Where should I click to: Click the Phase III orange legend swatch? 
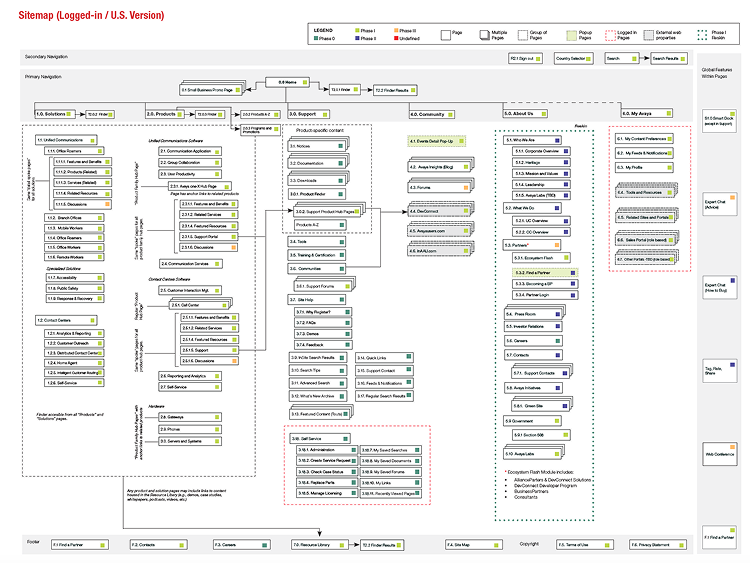coord(396,30)
